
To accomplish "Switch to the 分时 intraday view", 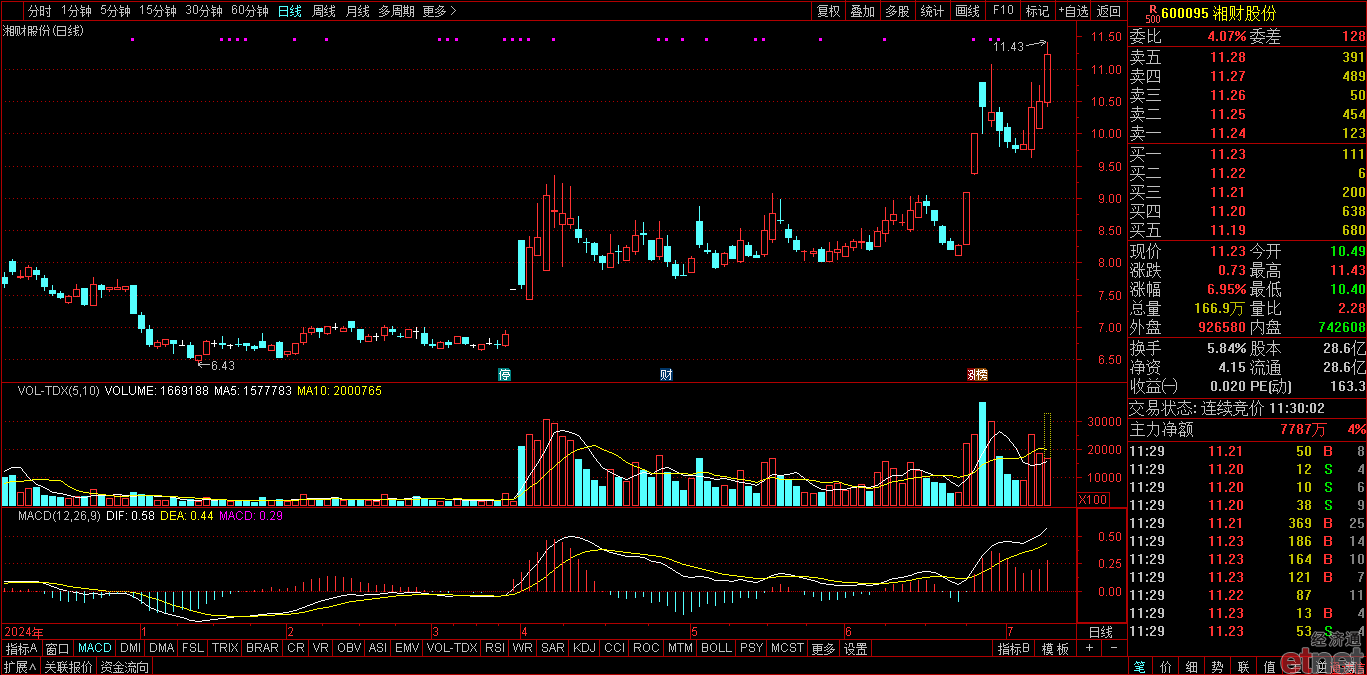I will (39, 11).
